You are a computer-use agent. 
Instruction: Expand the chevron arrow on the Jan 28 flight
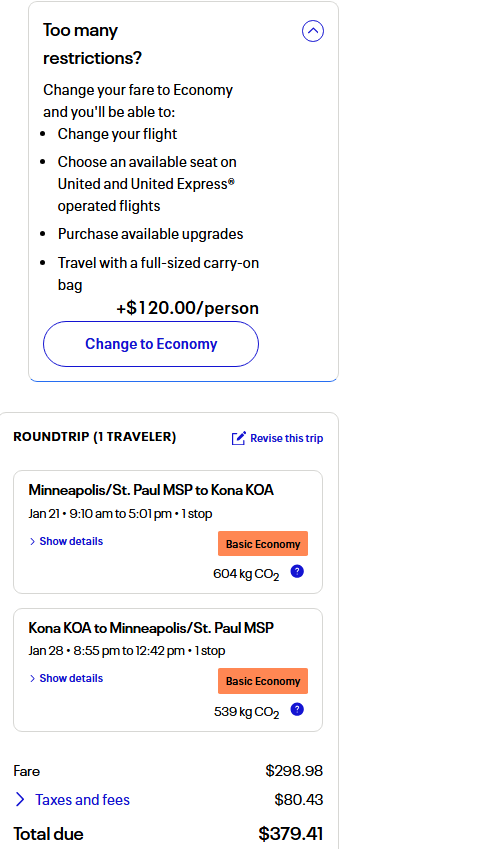point(33,678)
